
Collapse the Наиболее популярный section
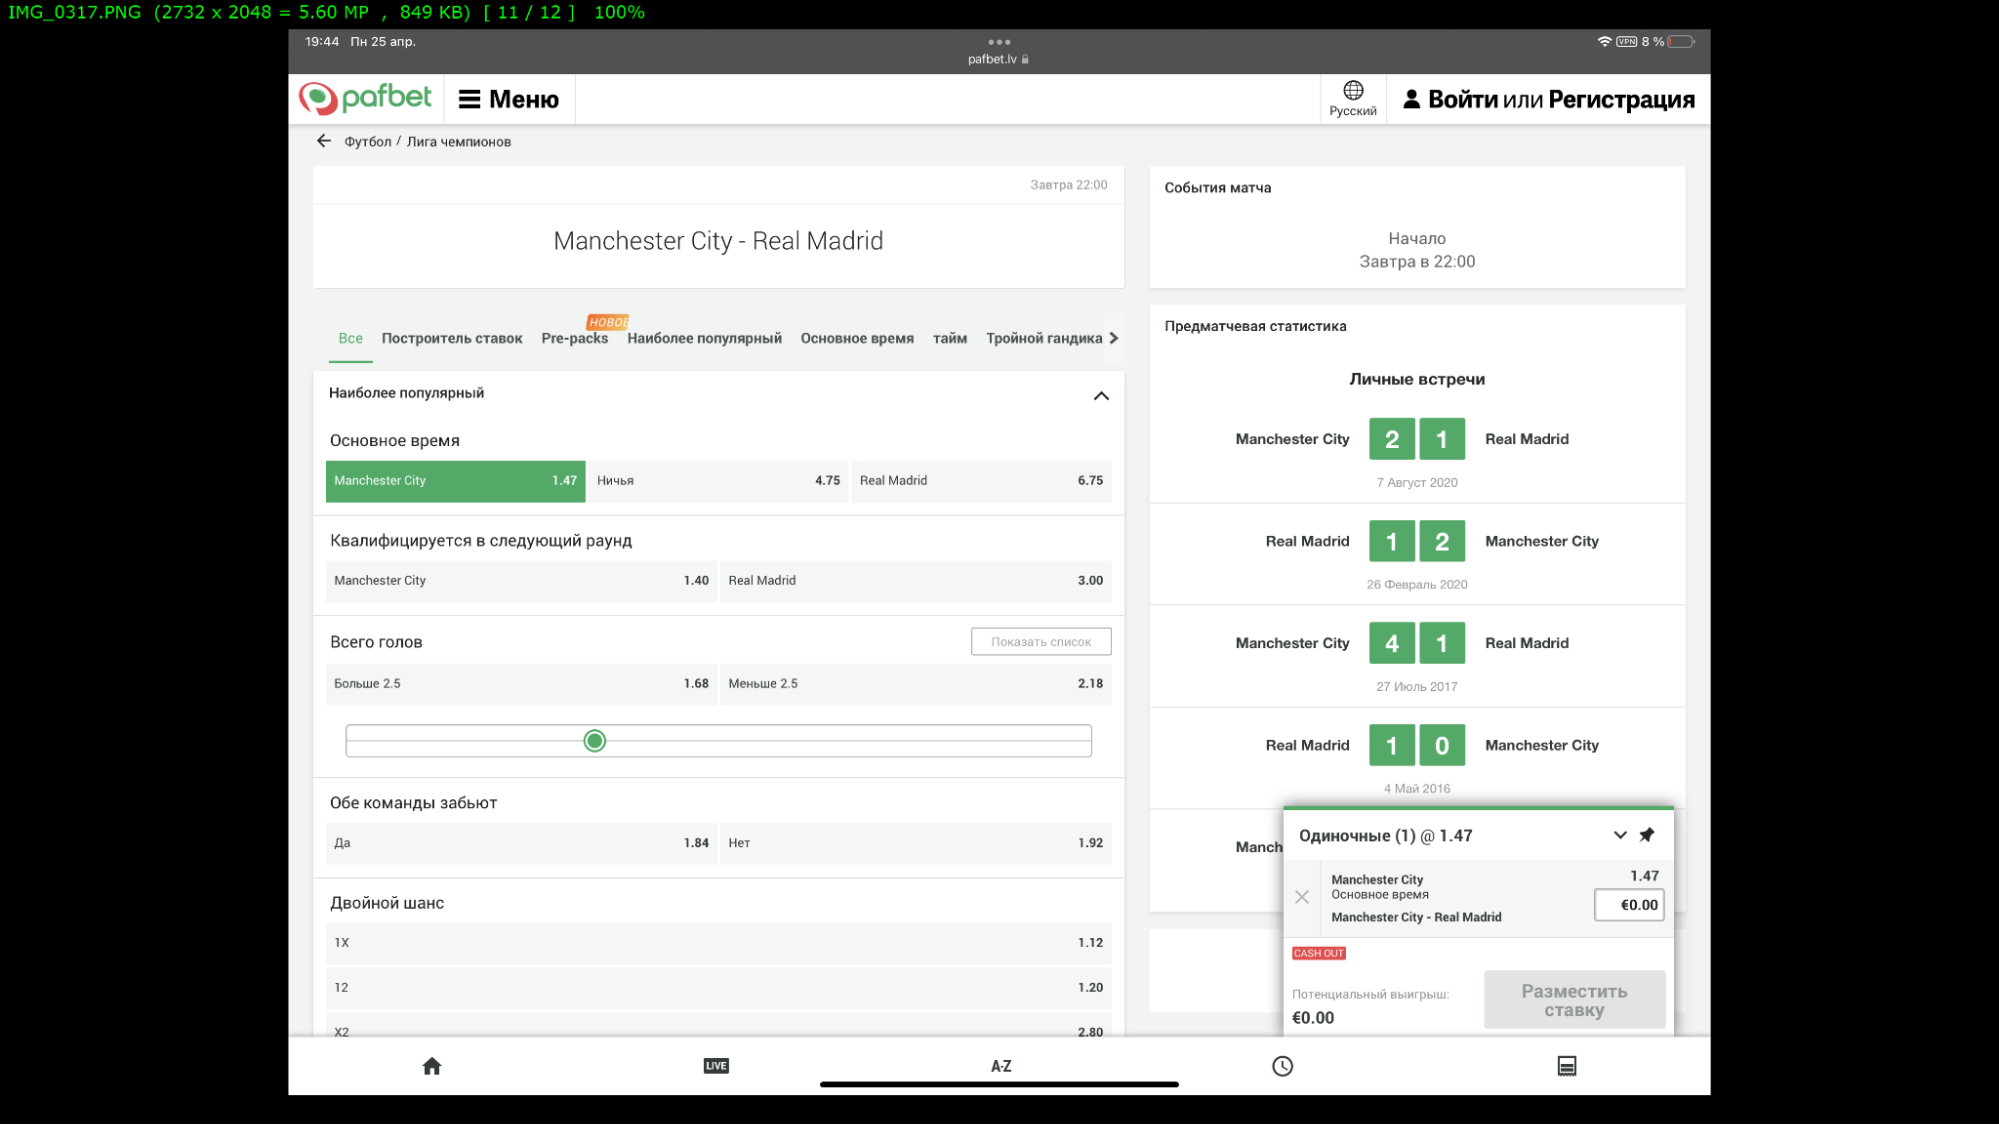click(1101, 396)
